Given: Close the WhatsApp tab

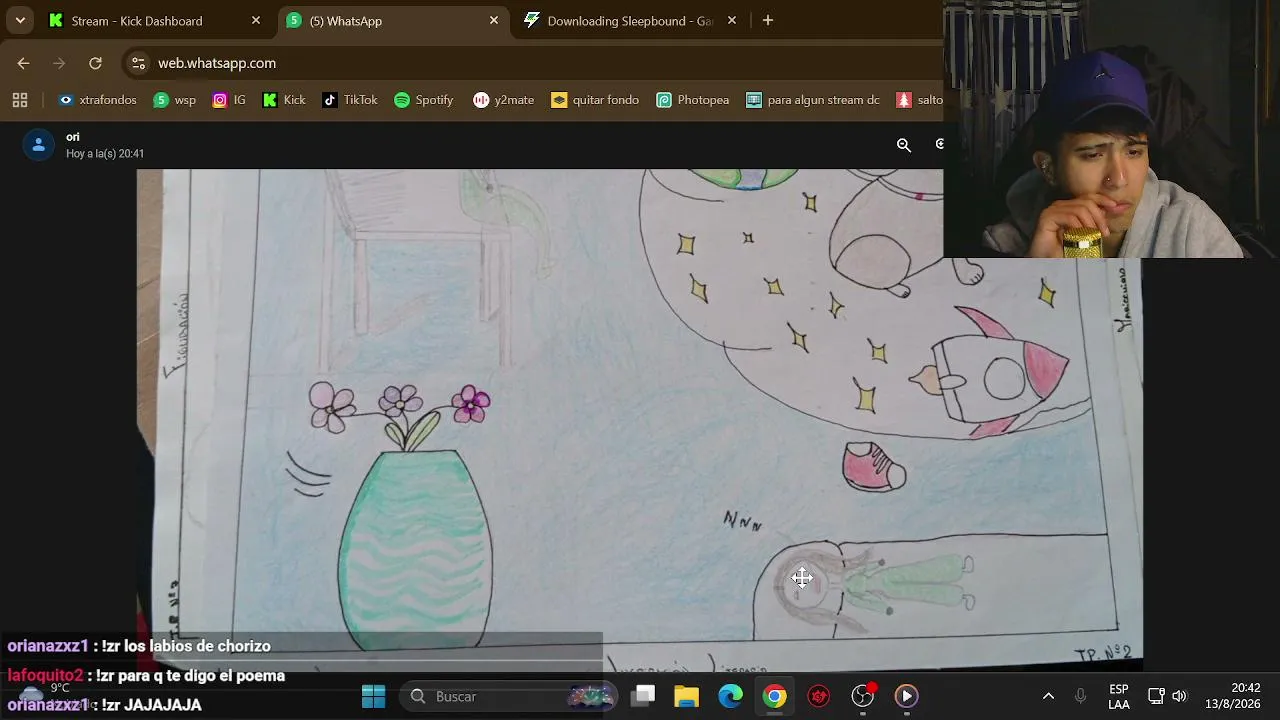Looking at the screenshot, I should (494, 20).
